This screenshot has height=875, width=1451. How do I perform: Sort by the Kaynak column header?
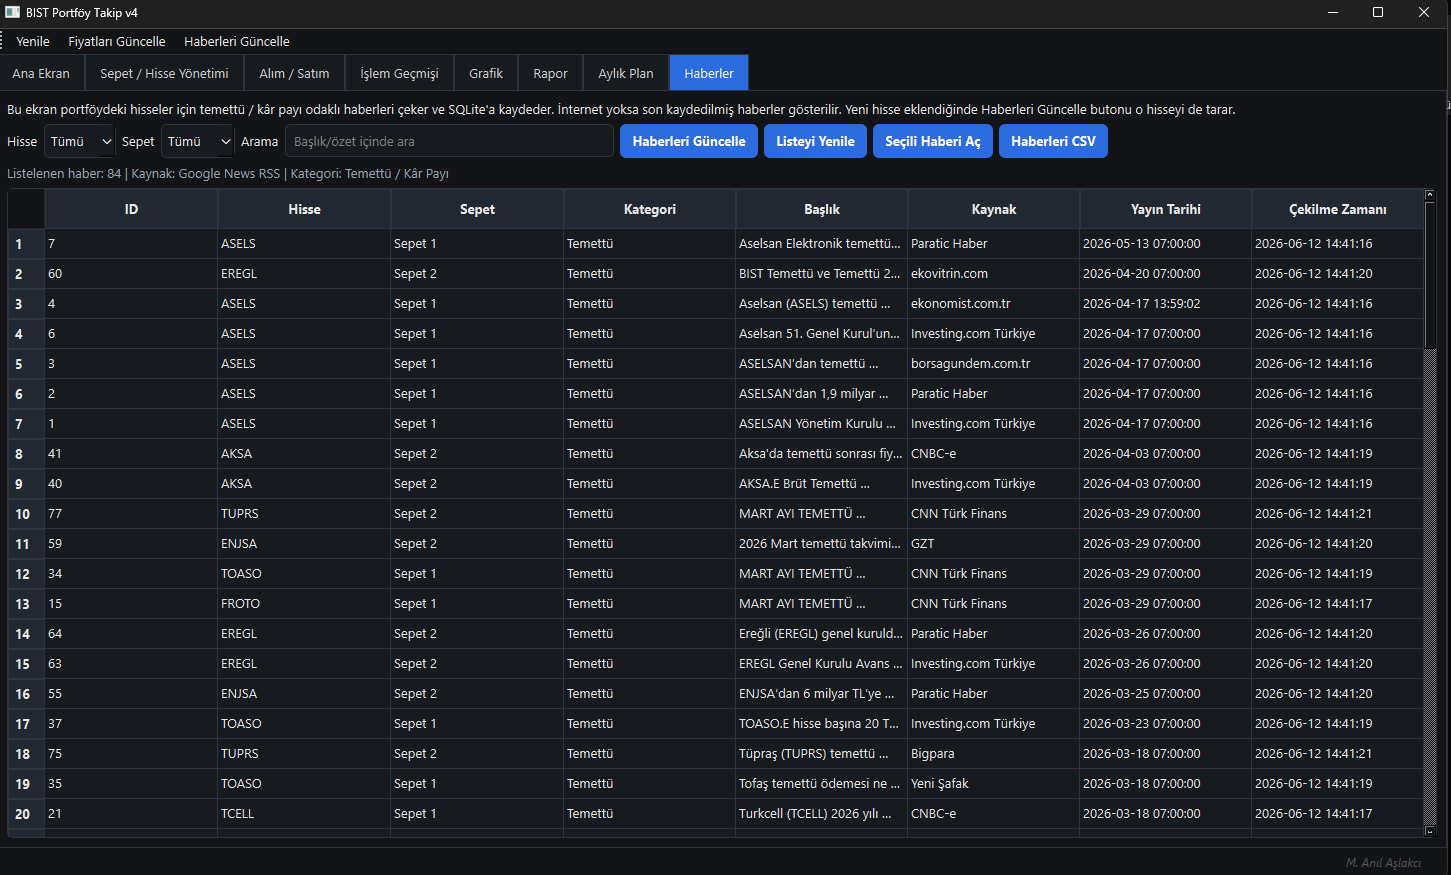994,209
